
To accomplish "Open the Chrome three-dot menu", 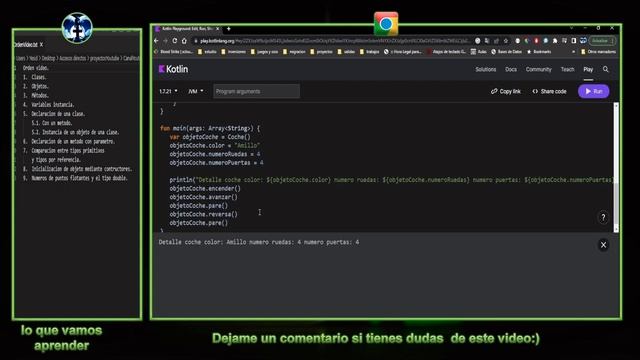I will [x=612, y=41].
